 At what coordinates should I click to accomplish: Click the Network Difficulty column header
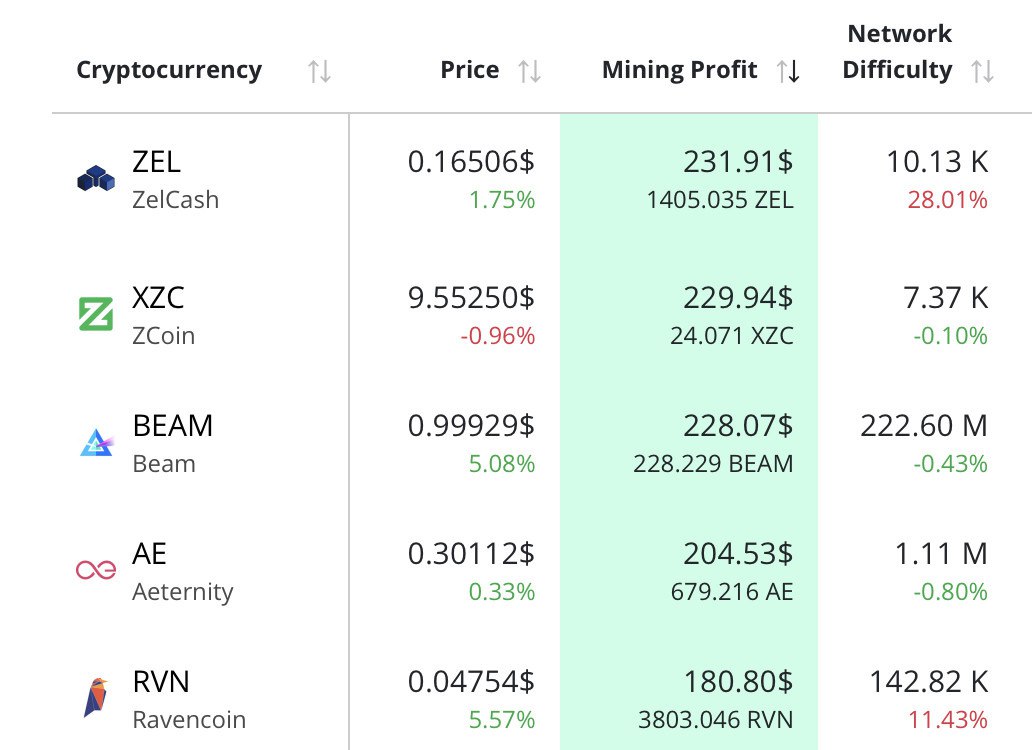tap(898, 52)
